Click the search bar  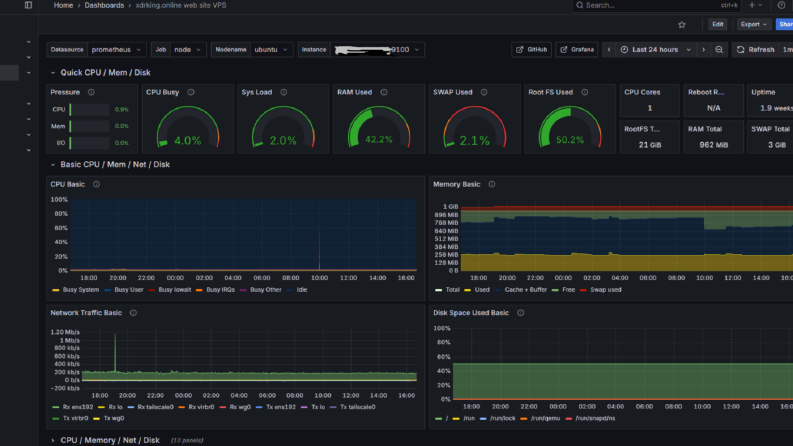click(656, 5)
